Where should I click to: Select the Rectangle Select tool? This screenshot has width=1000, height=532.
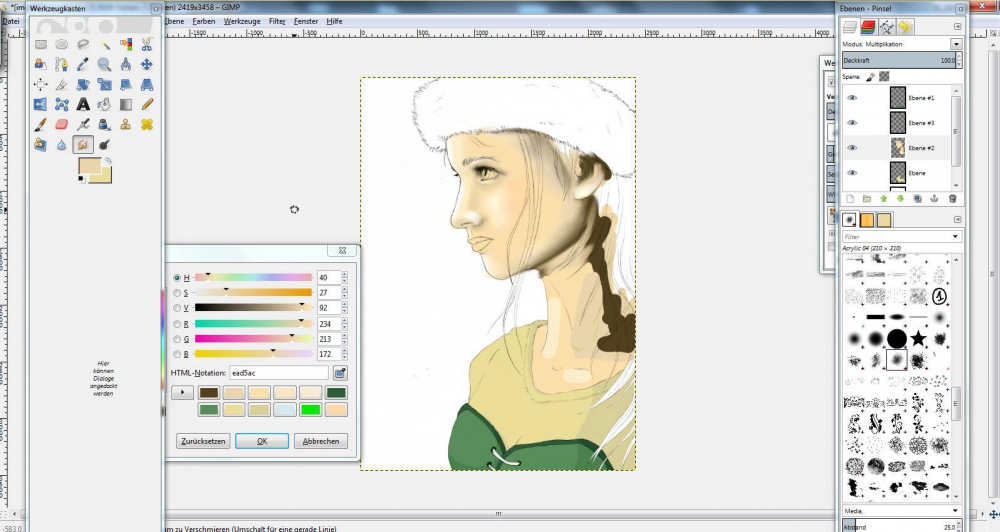[41, 45]
